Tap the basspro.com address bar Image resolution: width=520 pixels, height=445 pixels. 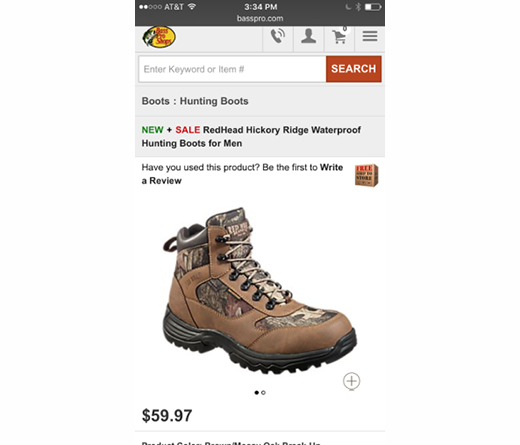(x=260, y=18)
